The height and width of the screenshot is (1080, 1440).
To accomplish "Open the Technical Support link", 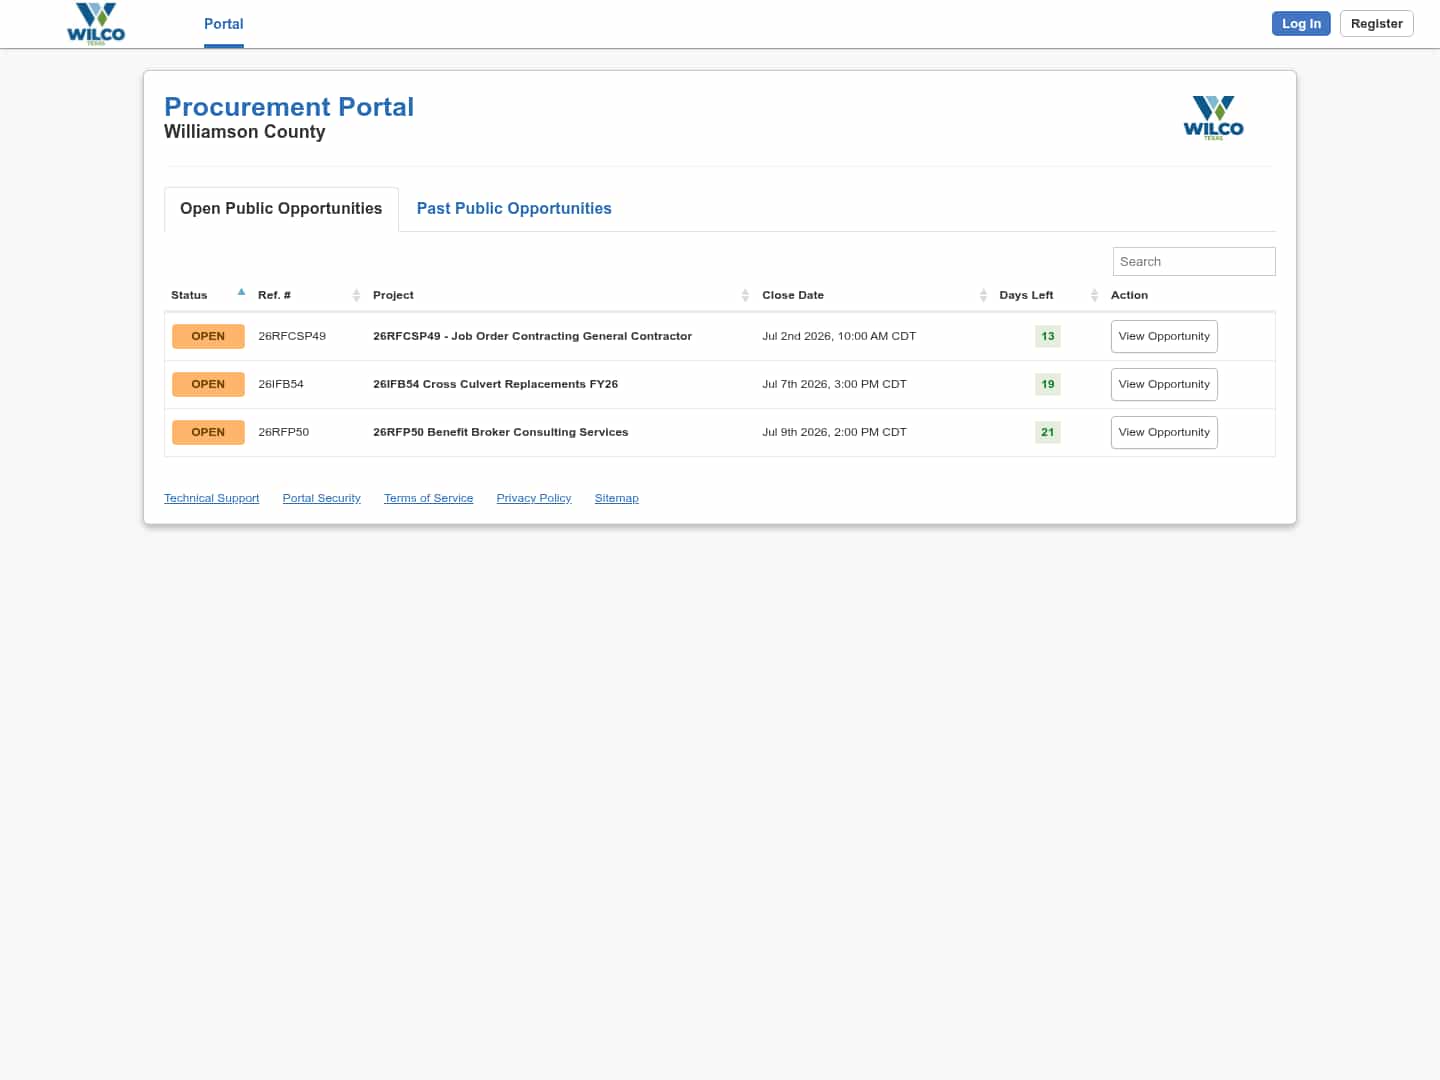I will 212,498.
